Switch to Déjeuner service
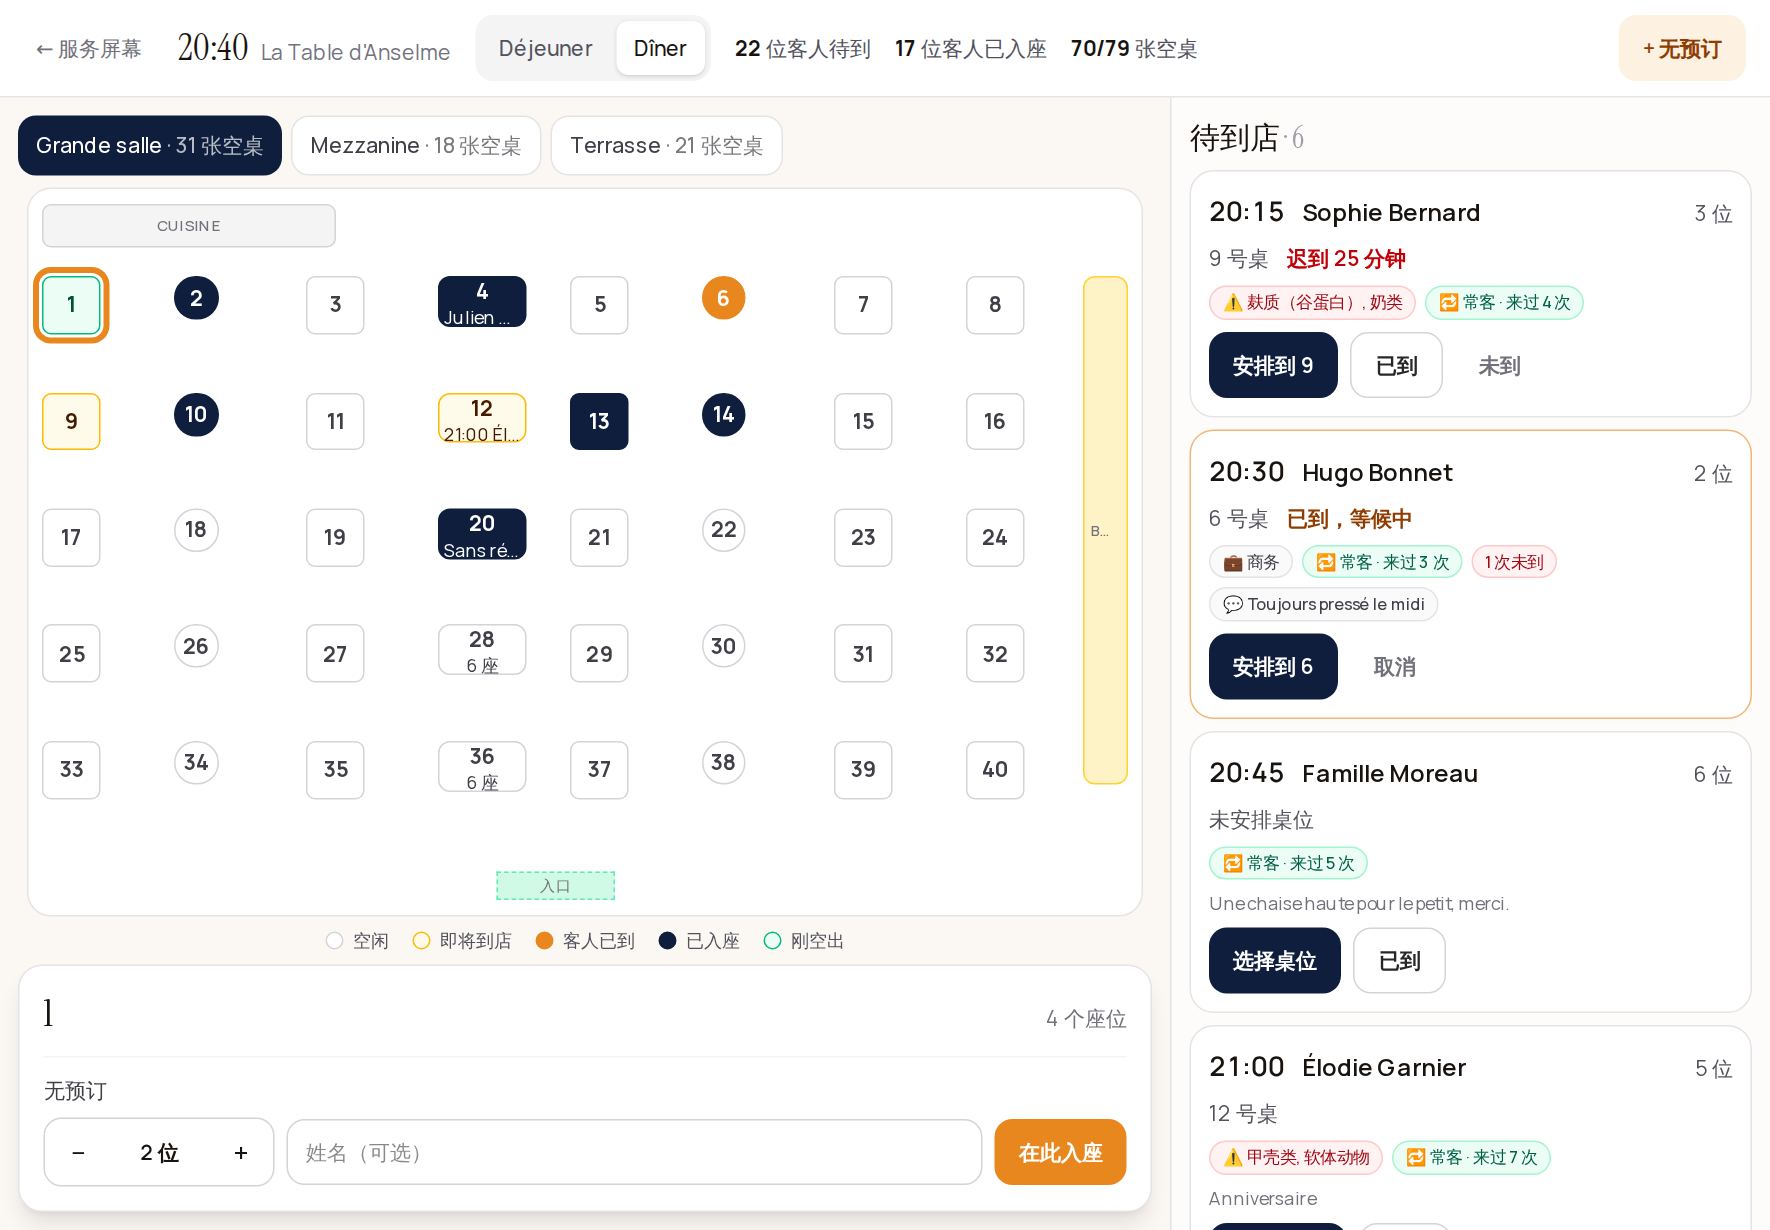The height and width of the screenshot is (1230, 1770). [x=545, y=48]
